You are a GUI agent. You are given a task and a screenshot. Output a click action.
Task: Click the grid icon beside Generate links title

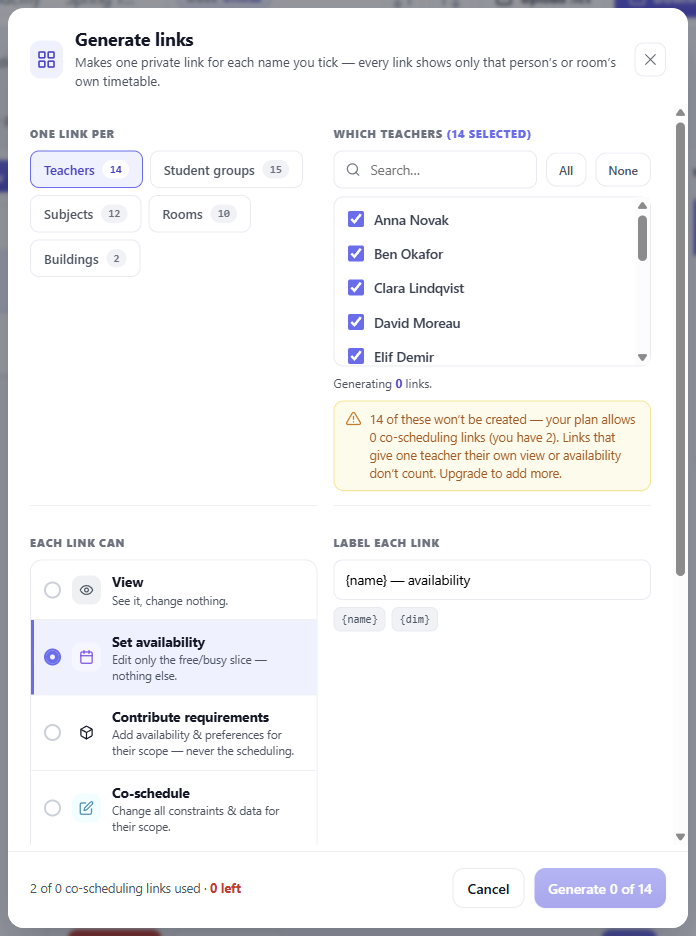47,59
